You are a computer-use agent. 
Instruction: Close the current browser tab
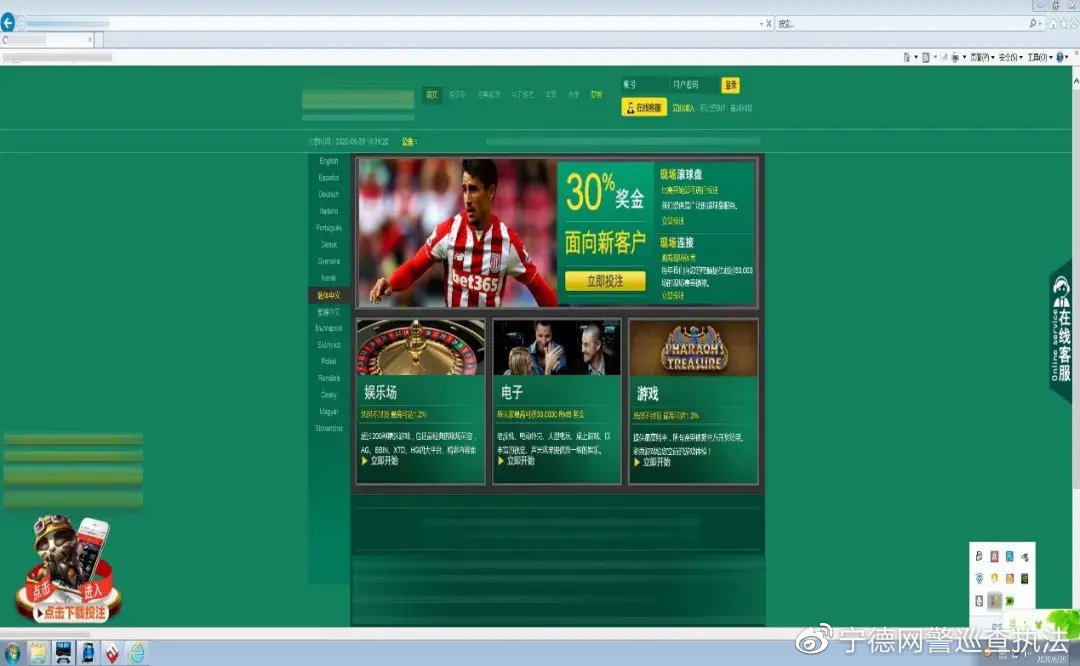(x=90, y=40)
